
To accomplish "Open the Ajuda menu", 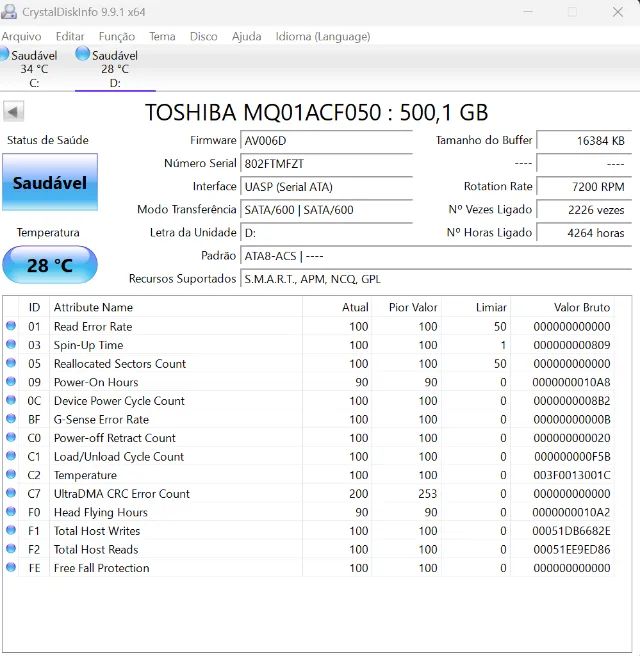I will (247, 36).
